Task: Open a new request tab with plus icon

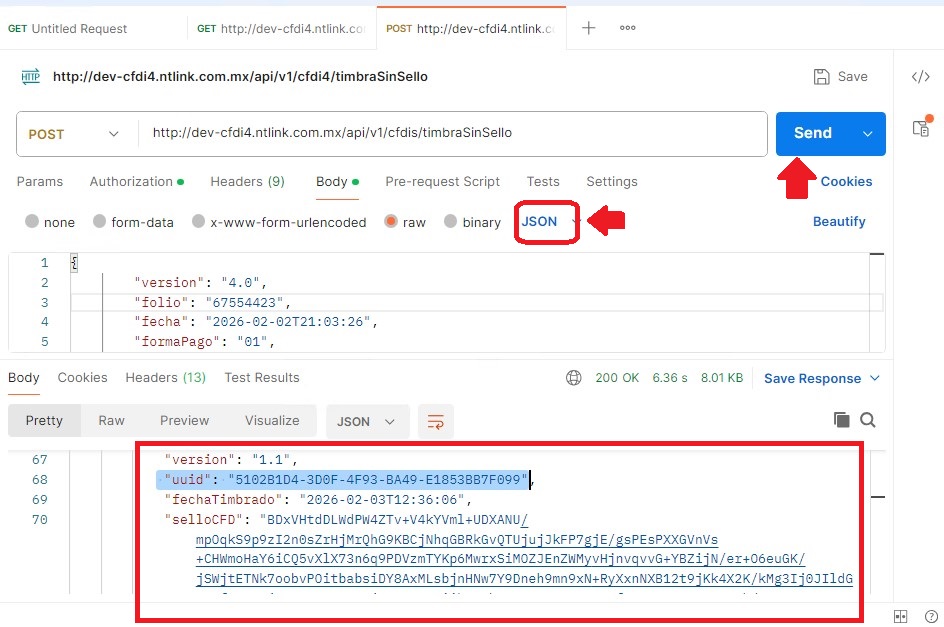Action: (x=588, y=28)
